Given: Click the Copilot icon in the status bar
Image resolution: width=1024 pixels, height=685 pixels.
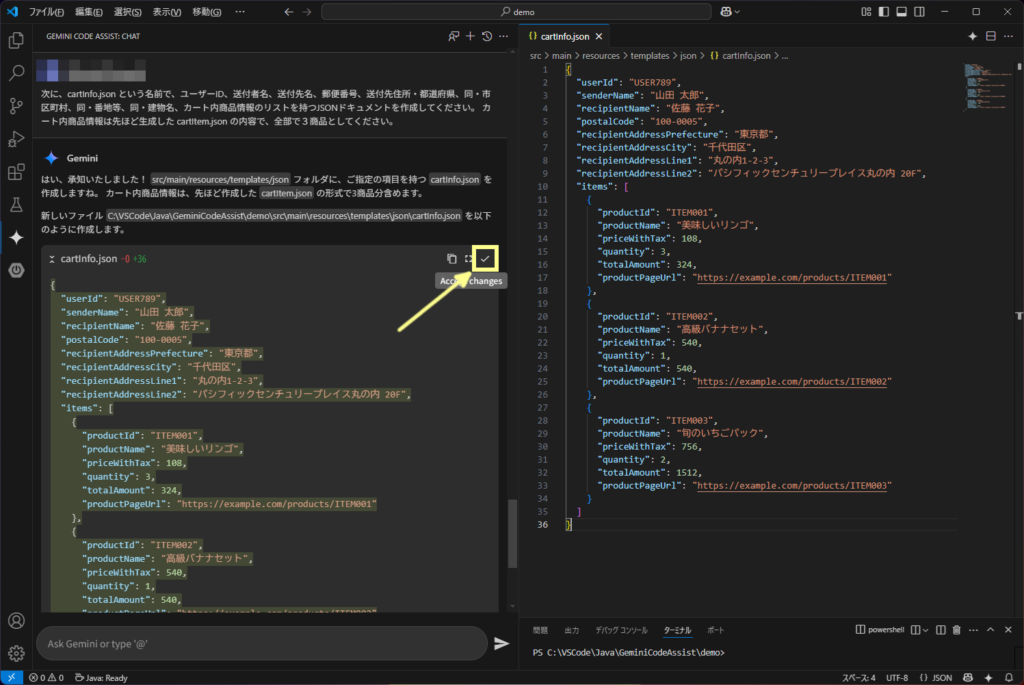Looking at the screenshot, I should pyautogui.click(x=968, y=678).
